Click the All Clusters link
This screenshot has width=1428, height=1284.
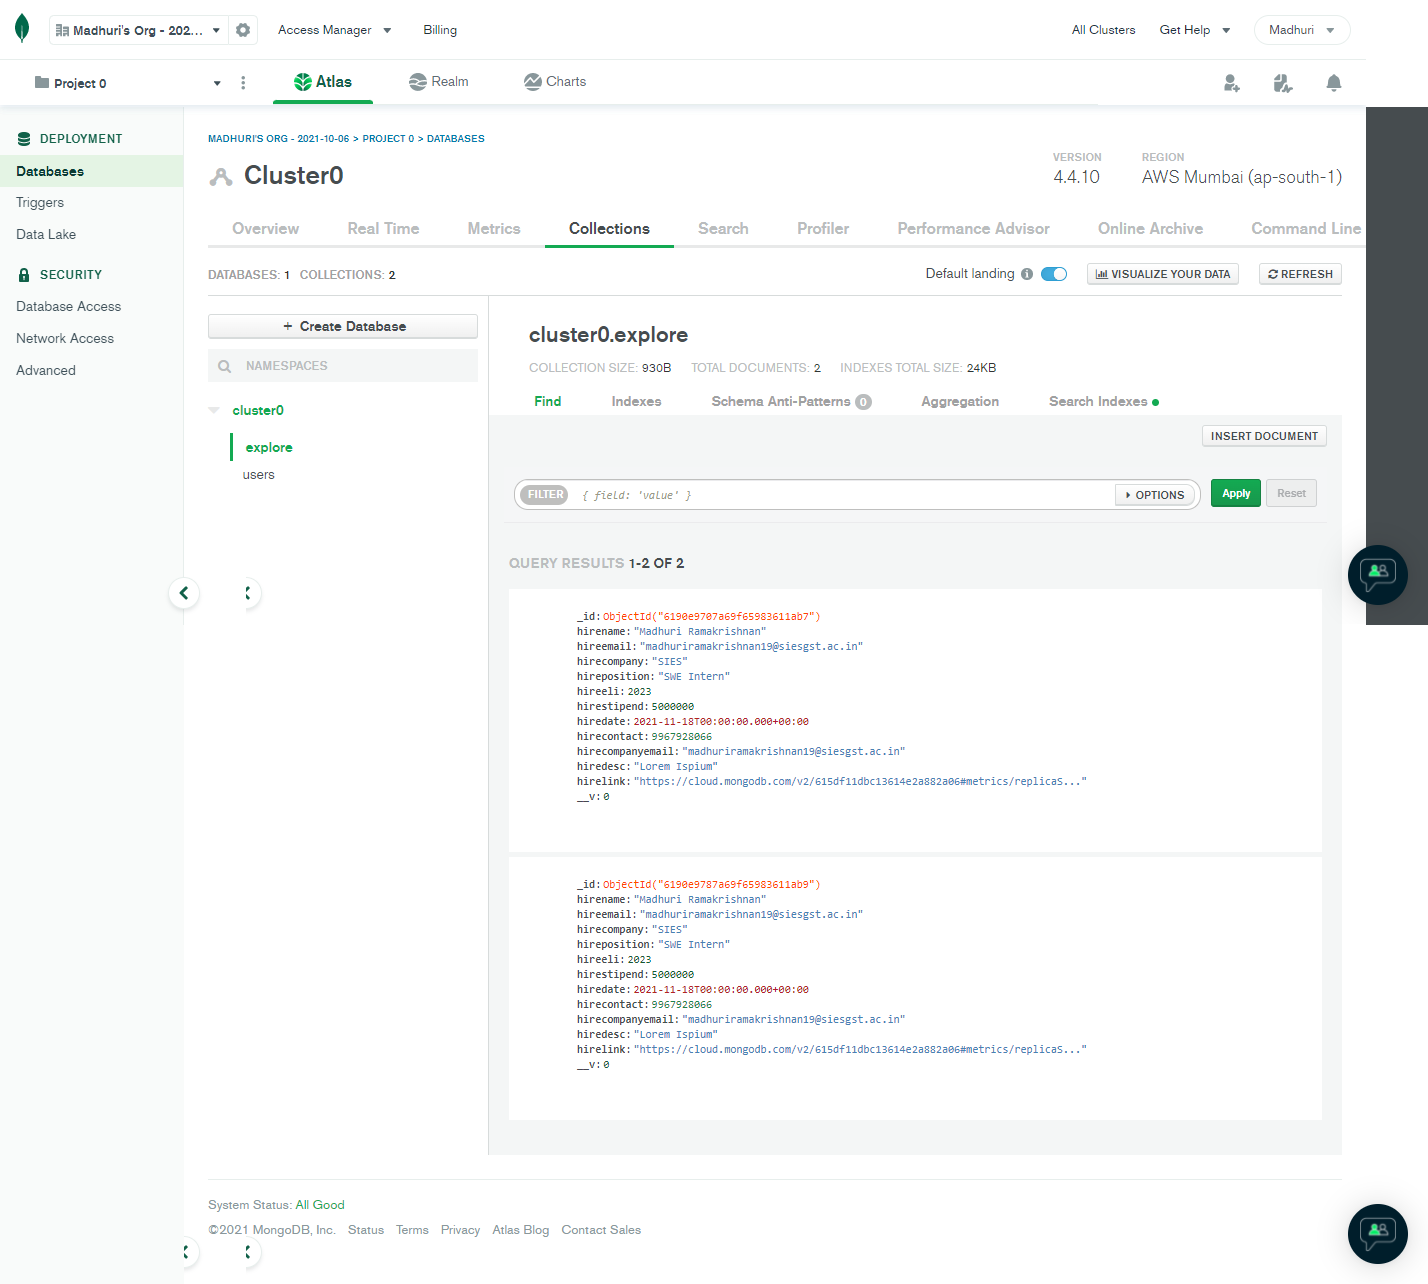[x=1104, y=30]
